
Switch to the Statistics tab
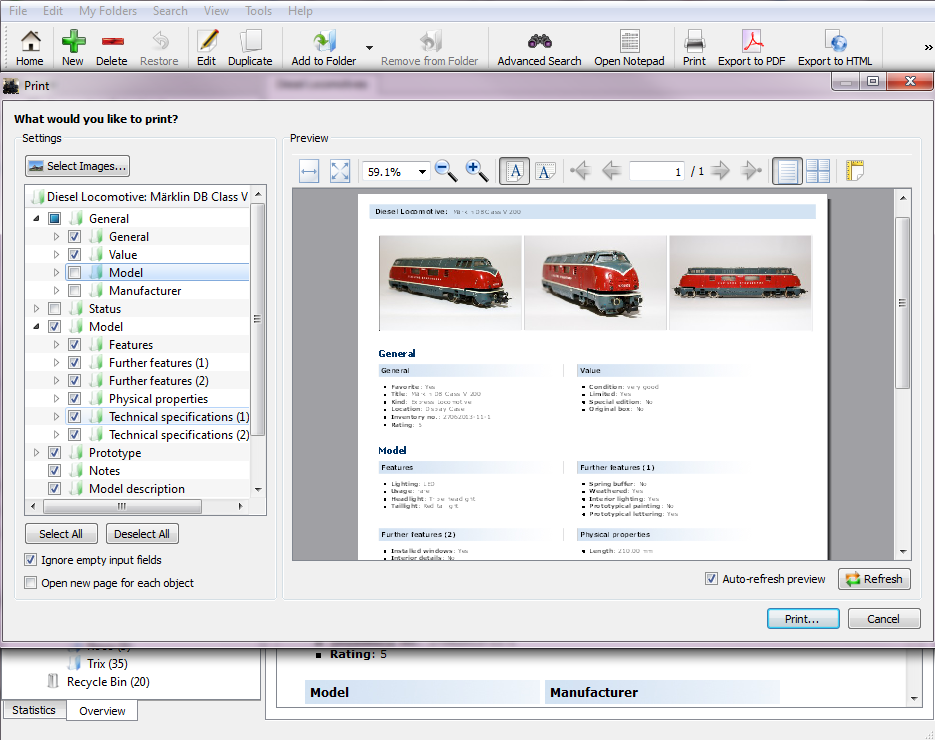34,710
